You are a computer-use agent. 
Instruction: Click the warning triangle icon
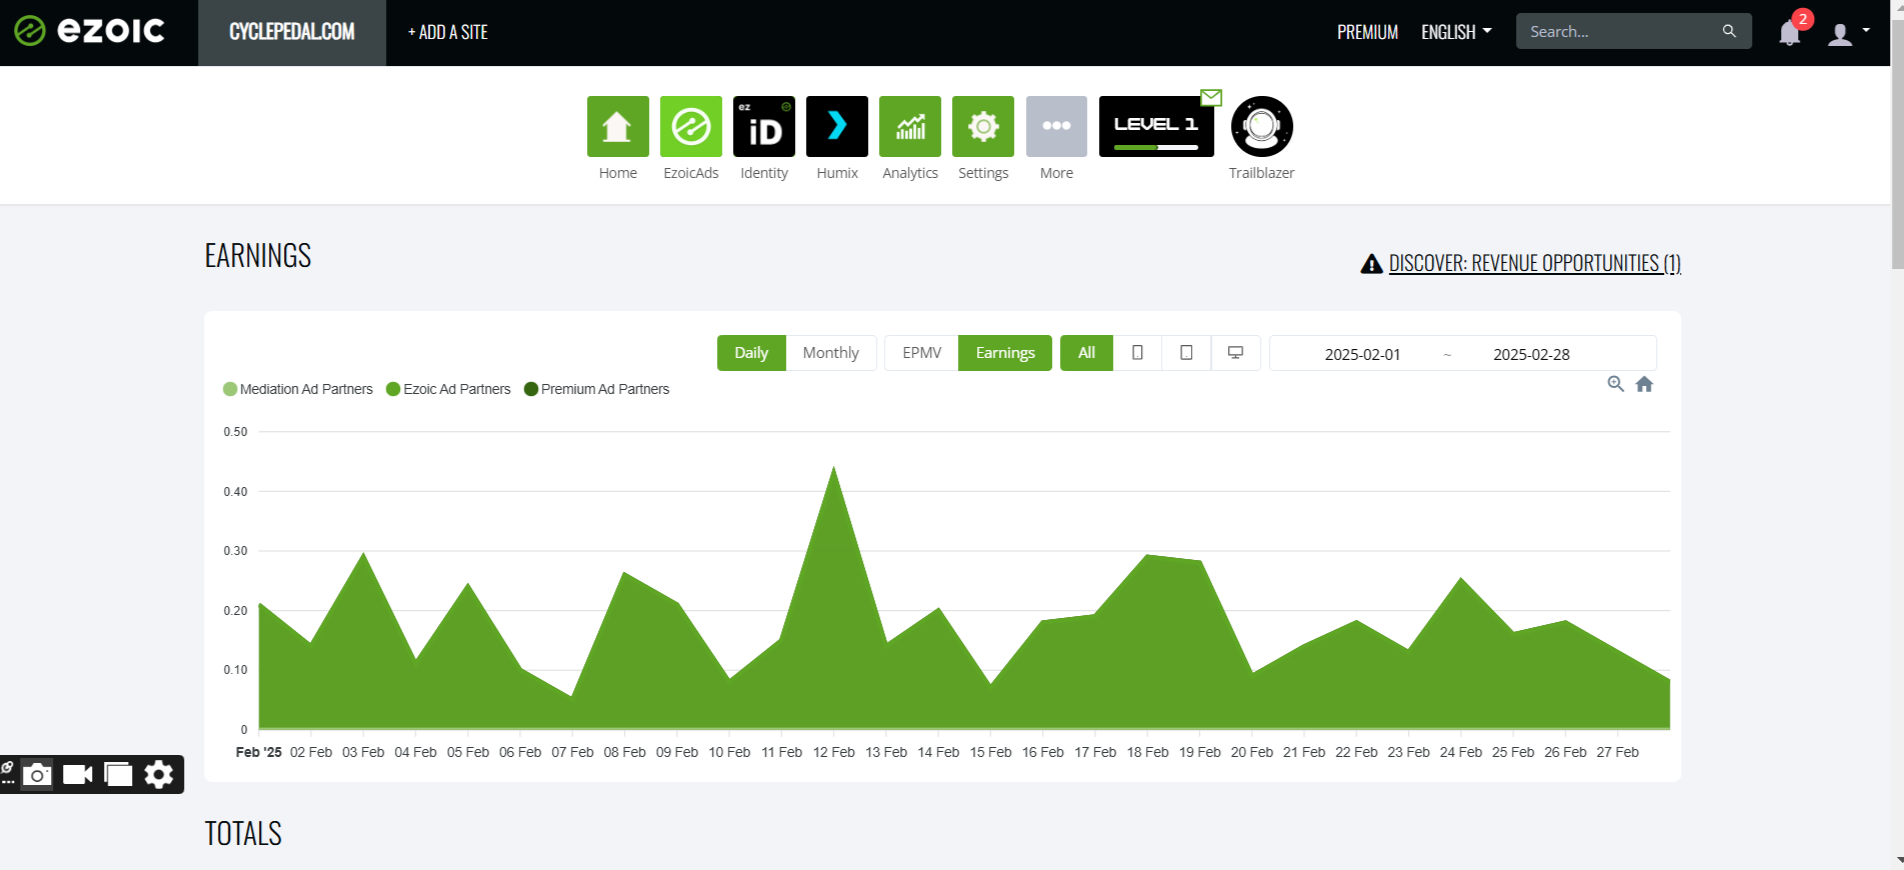[x=1371, y=264]
